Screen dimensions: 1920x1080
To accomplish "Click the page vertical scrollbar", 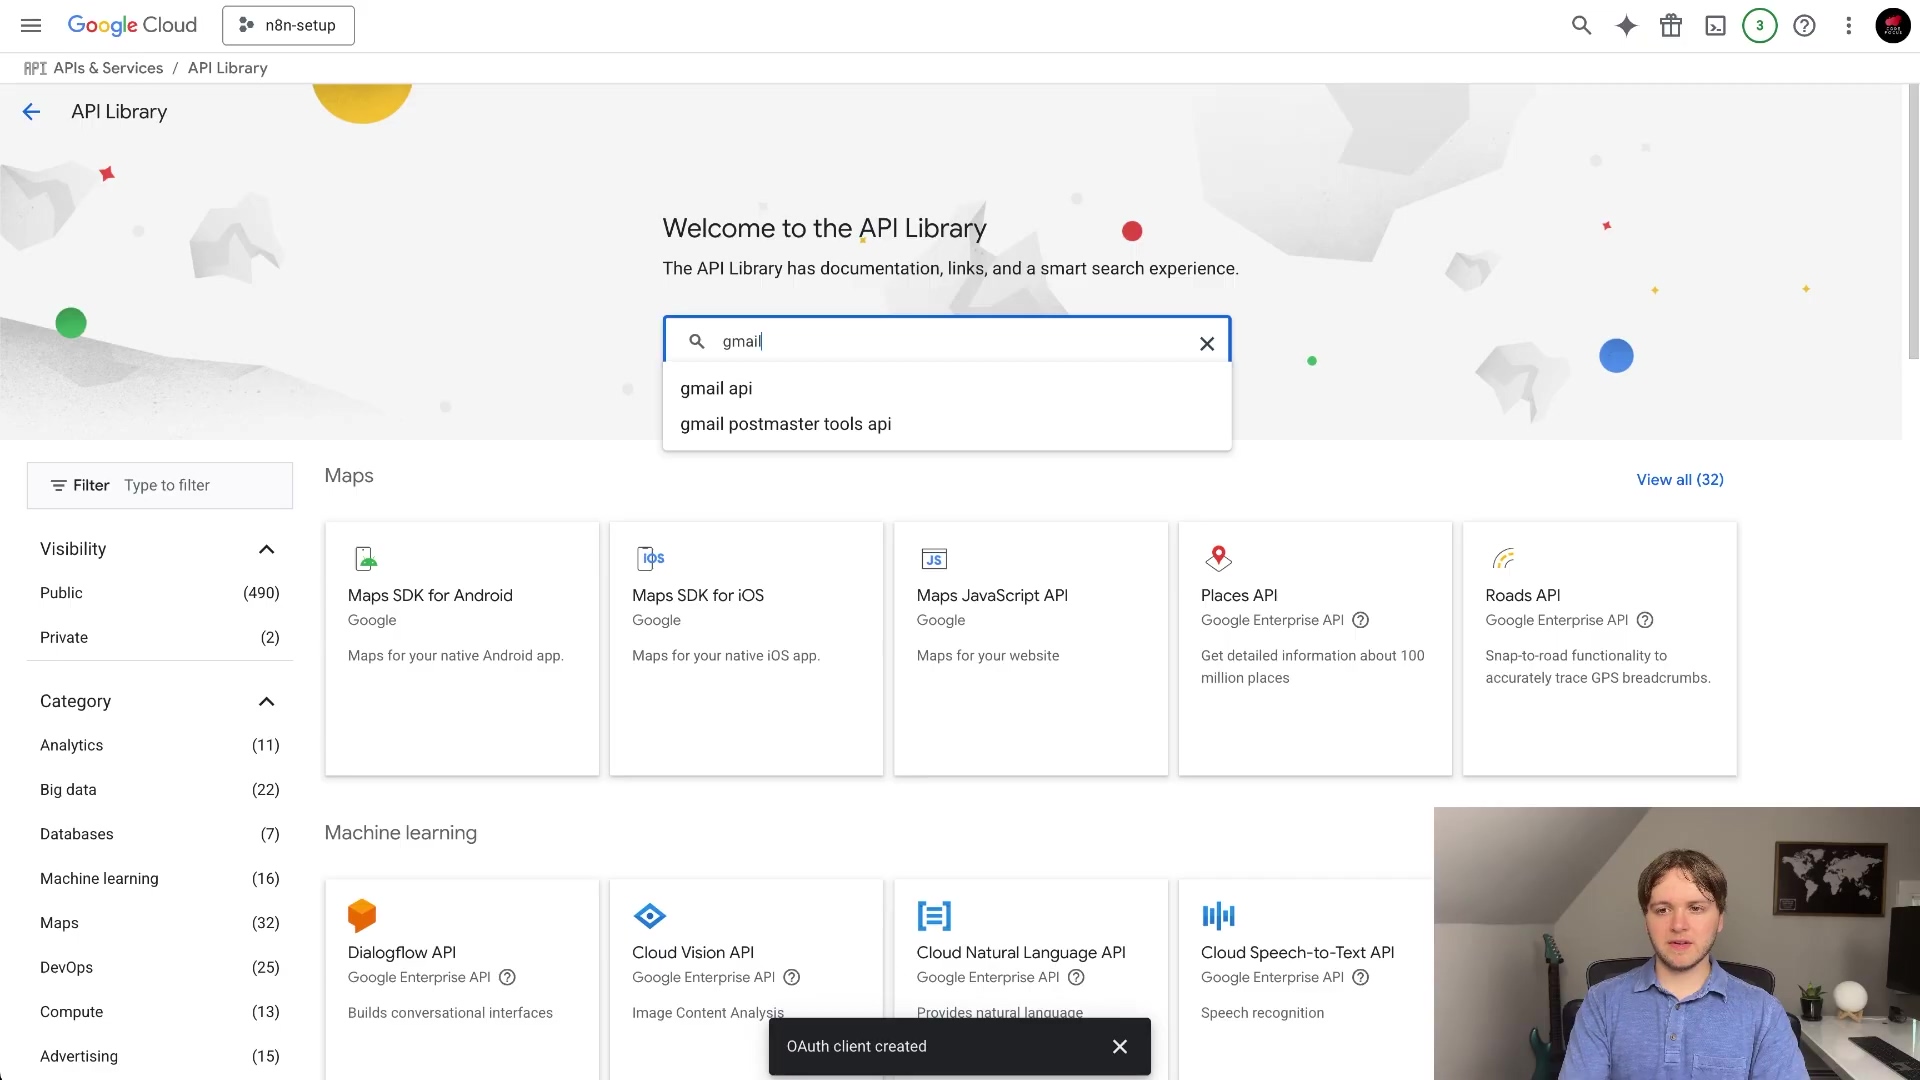I will click(x=1913, y=220).
